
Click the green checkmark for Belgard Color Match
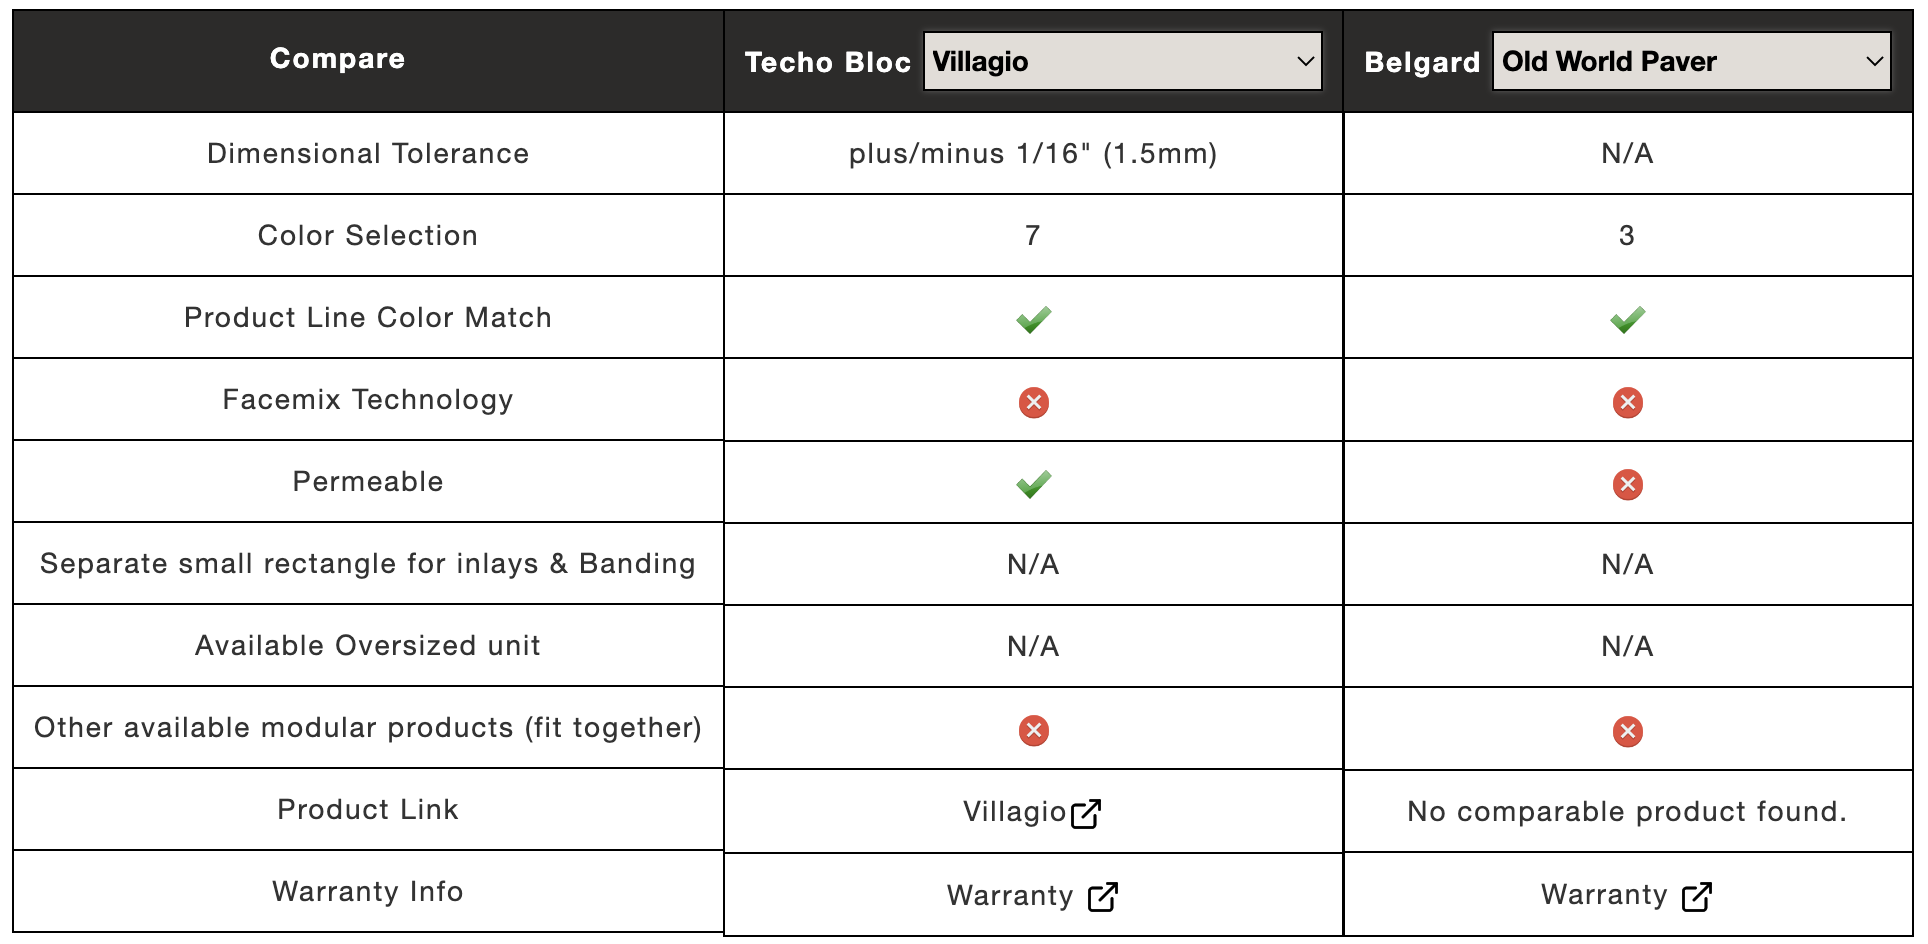(1627, 319)
